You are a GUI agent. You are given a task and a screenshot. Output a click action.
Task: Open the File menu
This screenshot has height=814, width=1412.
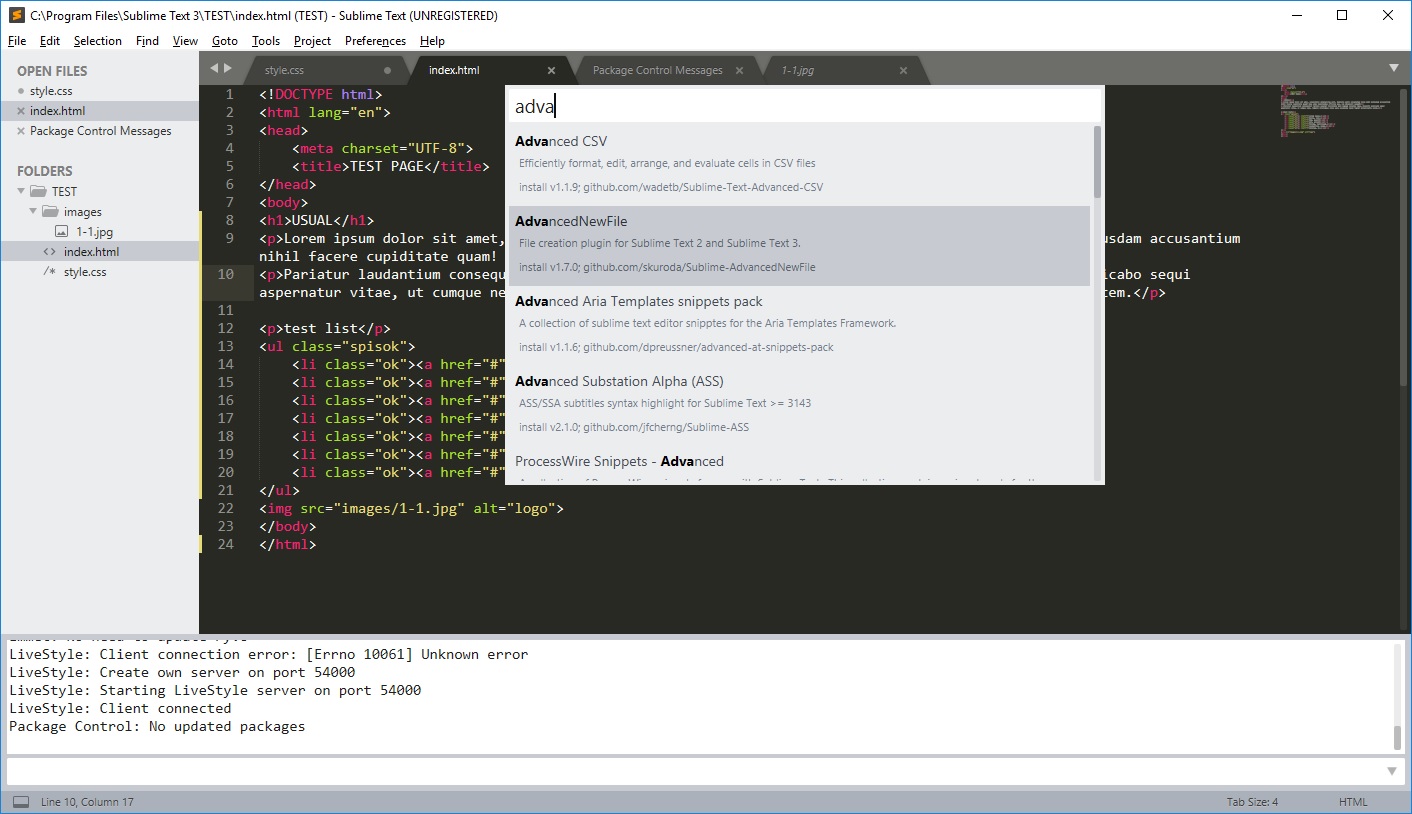pos(17,41)
